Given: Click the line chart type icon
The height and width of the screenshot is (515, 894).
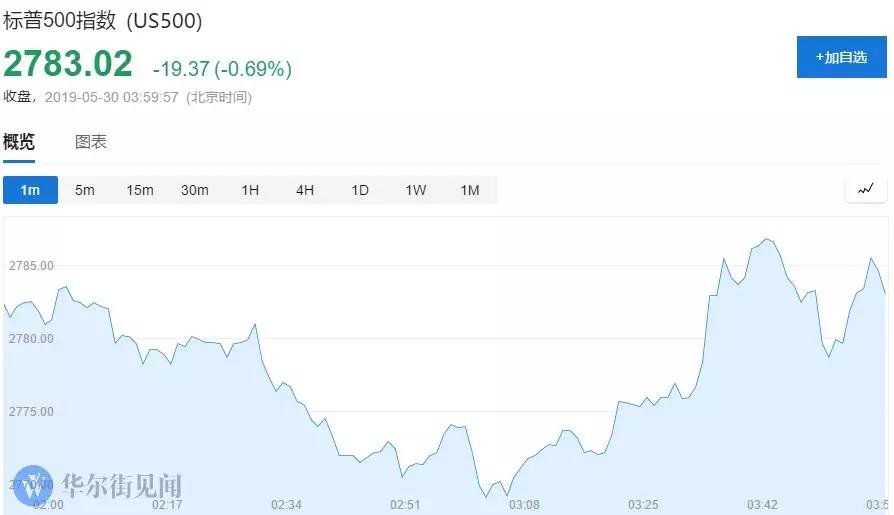Looking at the screenshot, I should (865, 189).
